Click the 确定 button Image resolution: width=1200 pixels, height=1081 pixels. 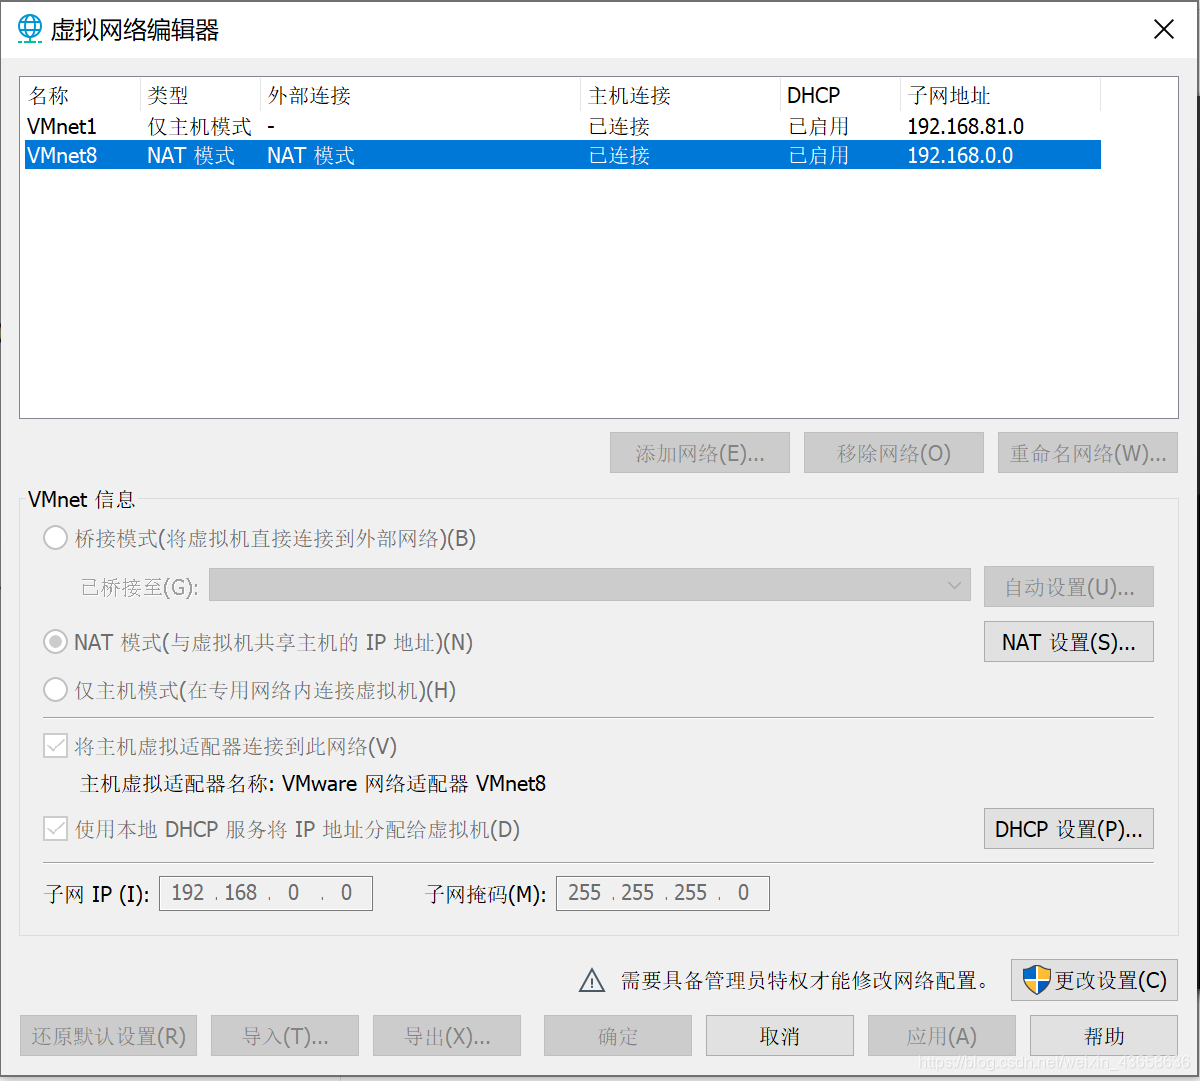(x=618, y=1036)
